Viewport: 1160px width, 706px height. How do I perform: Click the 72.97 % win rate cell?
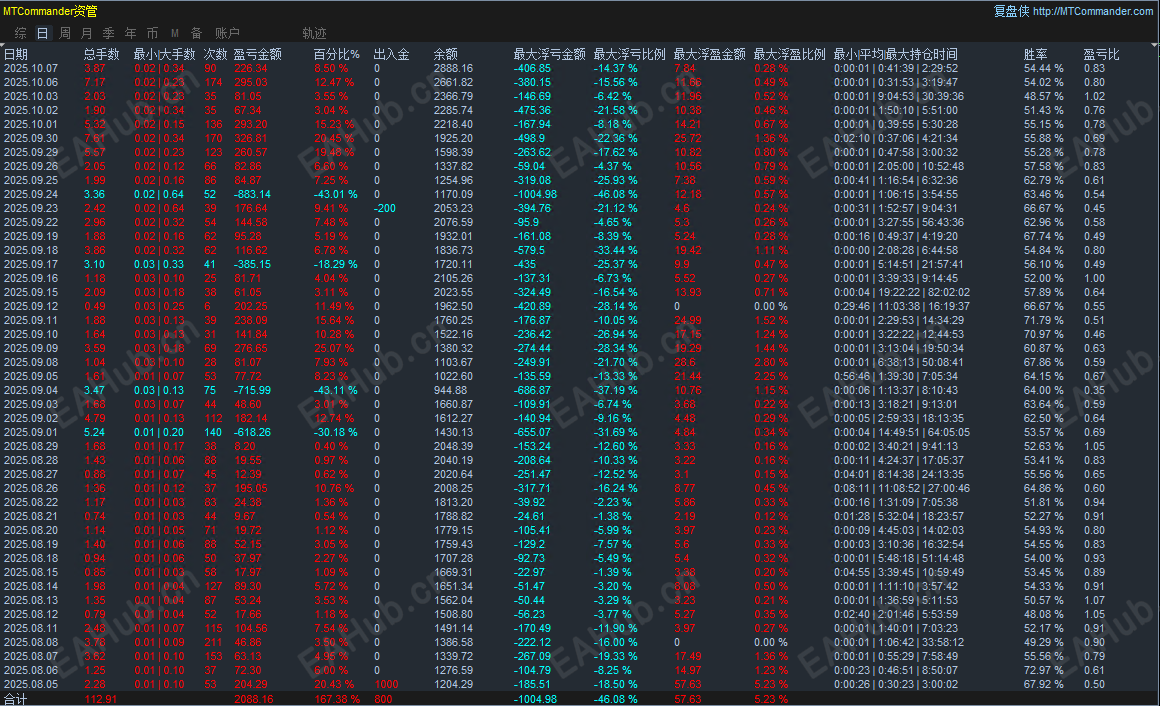pyautogui.click(x=1044, y=670)
